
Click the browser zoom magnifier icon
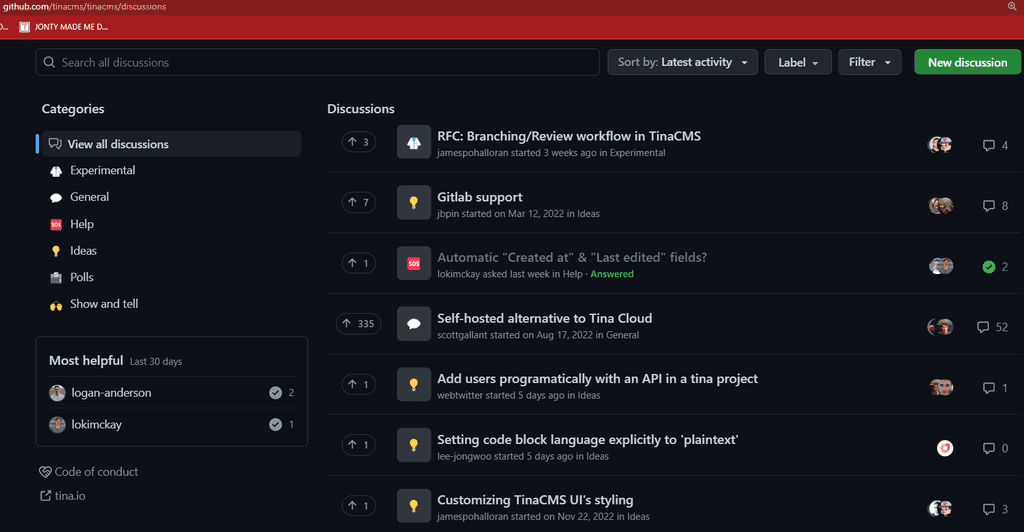coord(1012,7)
